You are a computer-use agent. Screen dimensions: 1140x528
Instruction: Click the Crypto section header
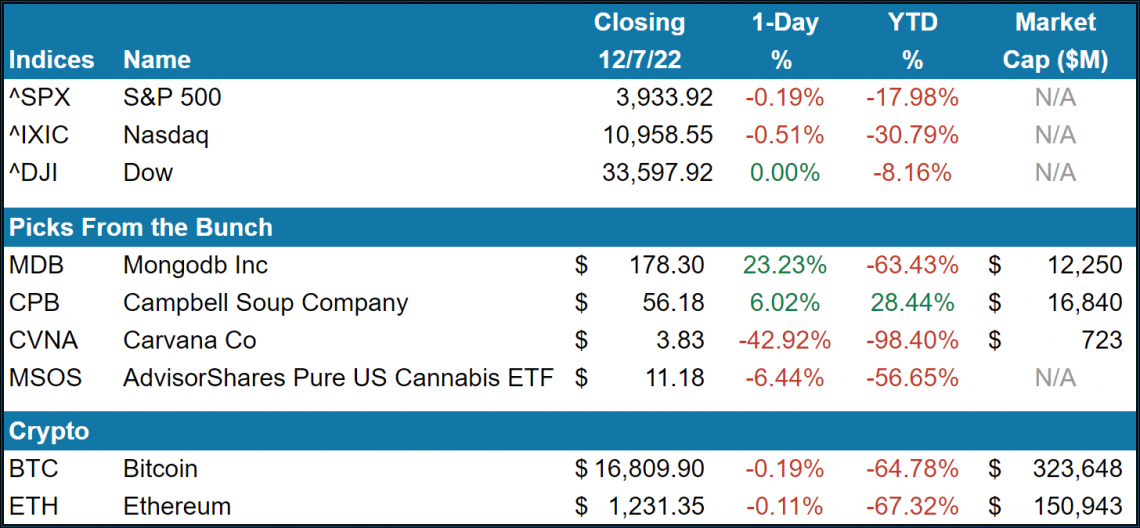click(x=49, y=431)
